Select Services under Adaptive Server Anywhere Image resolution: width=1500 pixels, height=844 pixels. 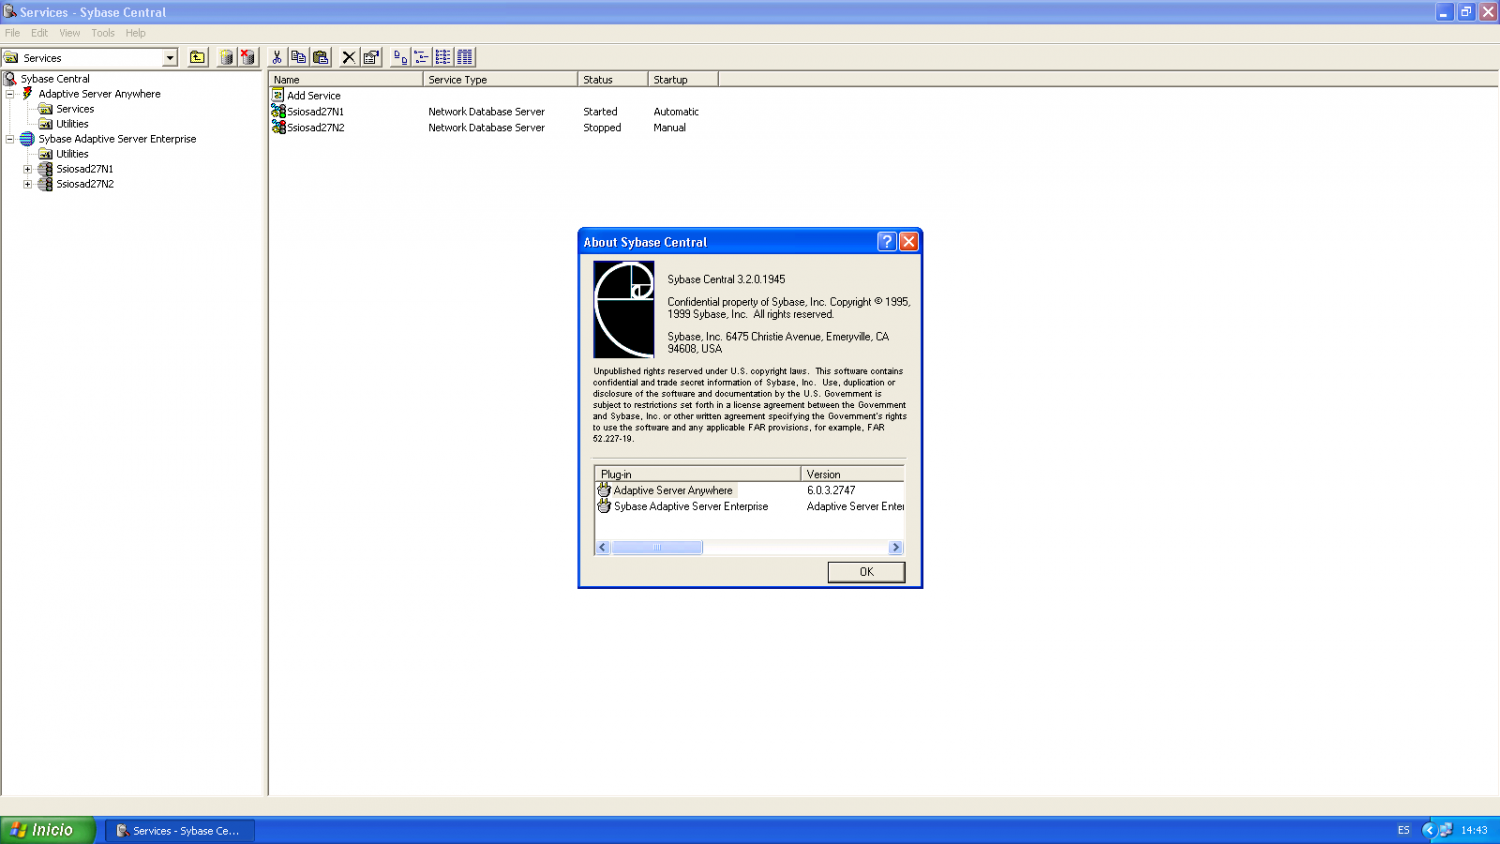tap(75, 109)
